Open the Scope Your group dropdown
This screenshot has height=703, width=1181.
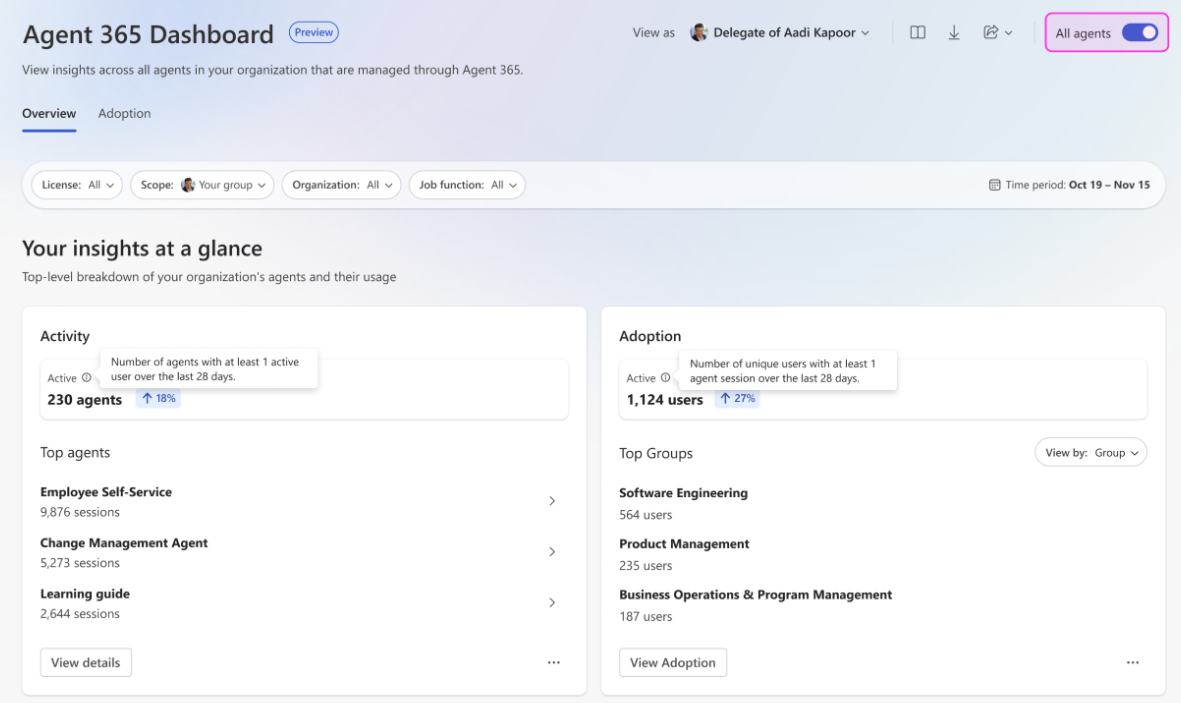[202, 185]
